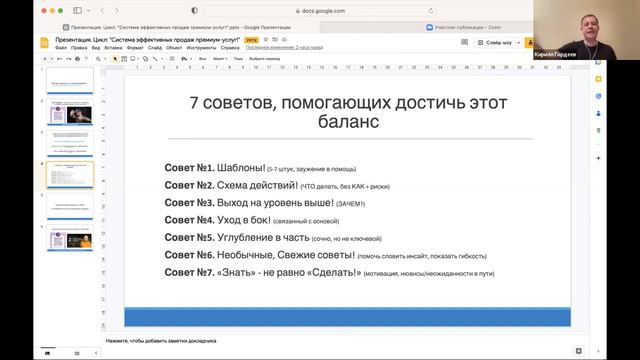Click the speaker notes field

(x=345, y=341)
